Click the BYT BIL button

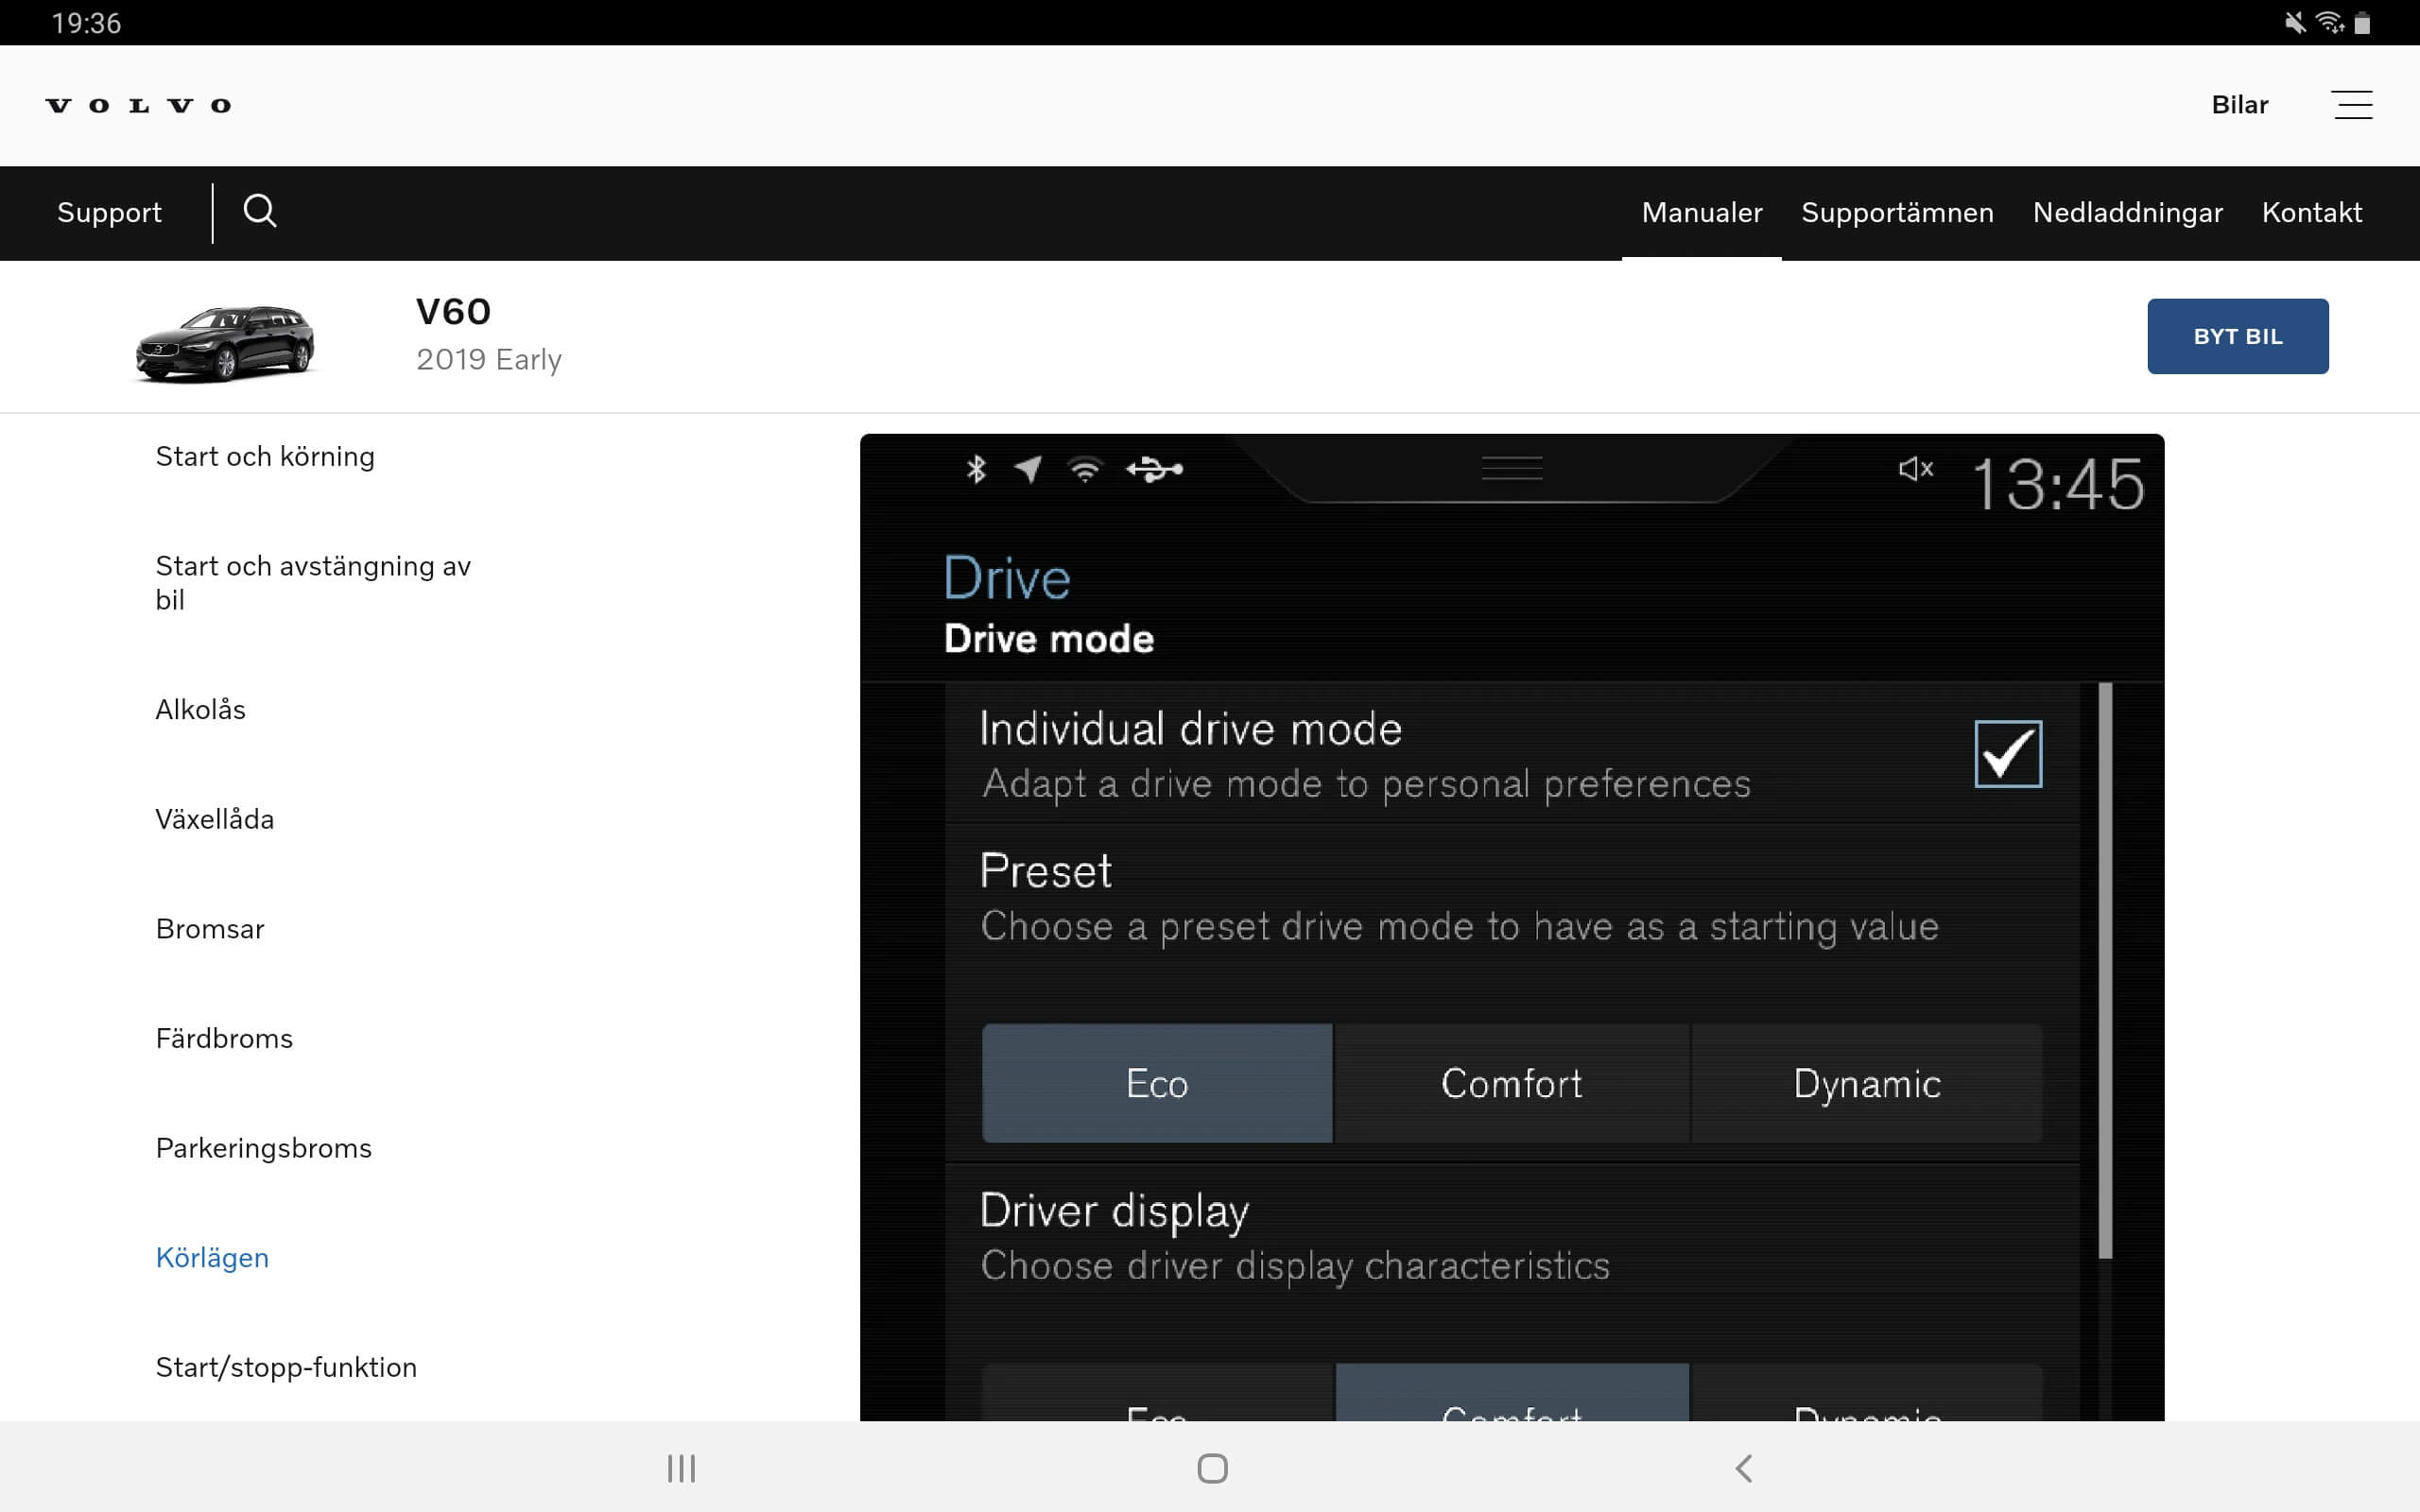pos(2237,336)
